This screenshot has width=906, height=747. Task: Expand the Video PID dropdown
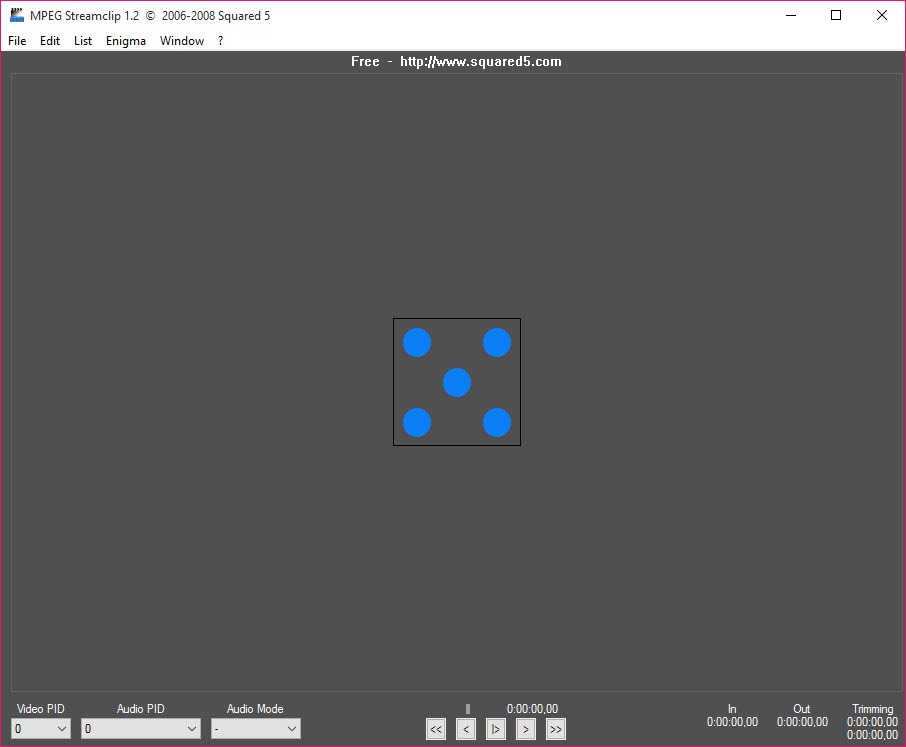[x=41, y=729]
